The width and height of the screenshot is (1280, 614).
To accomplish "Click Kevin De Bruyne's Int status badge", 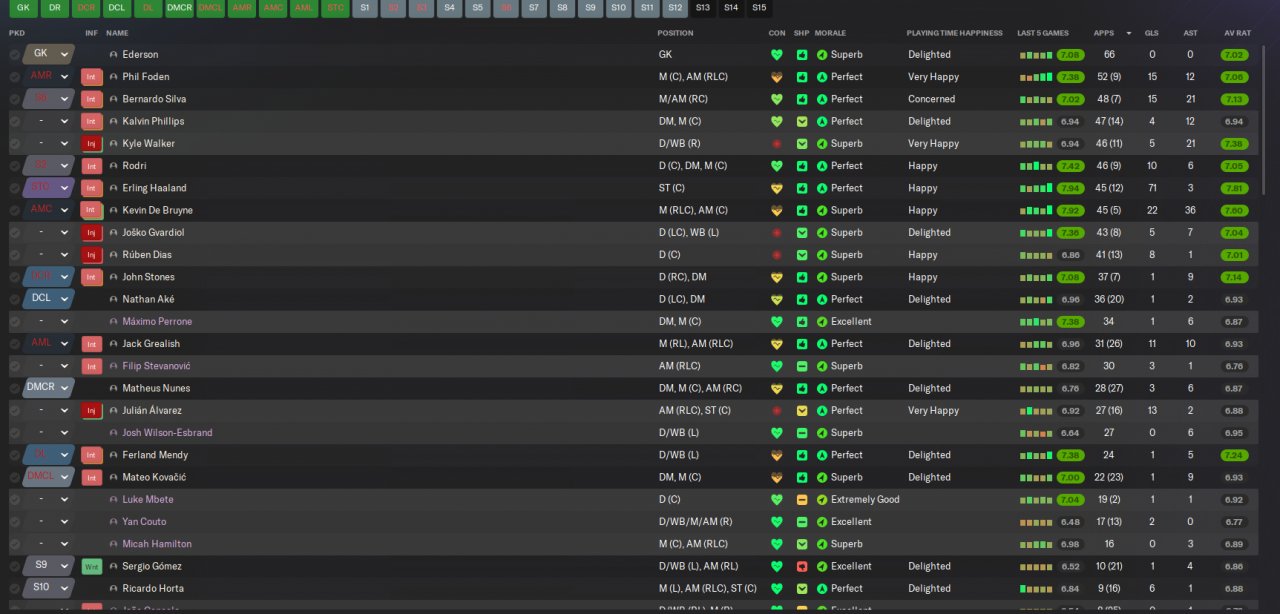I will click(92, 210).
